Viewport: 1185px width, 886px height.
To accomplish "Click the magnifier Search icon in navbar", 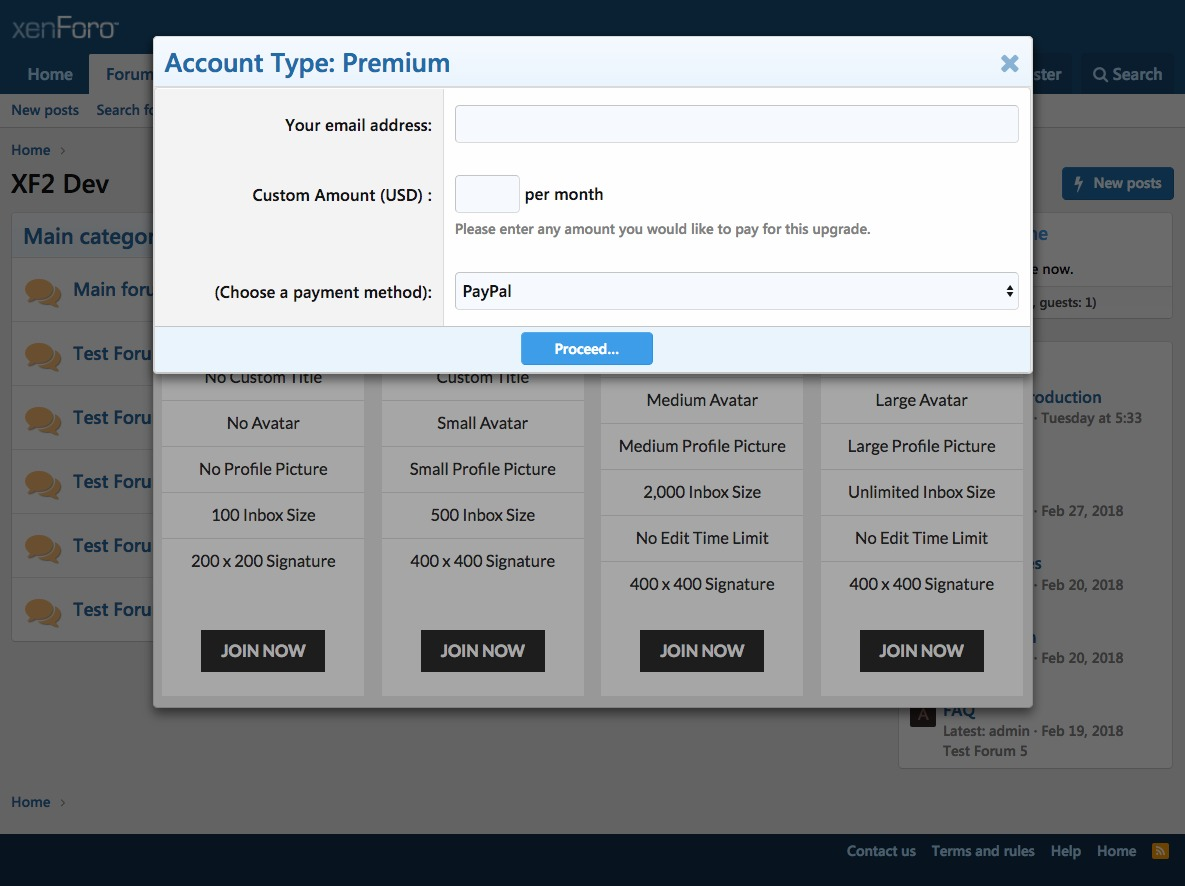I will (1100, 75).
